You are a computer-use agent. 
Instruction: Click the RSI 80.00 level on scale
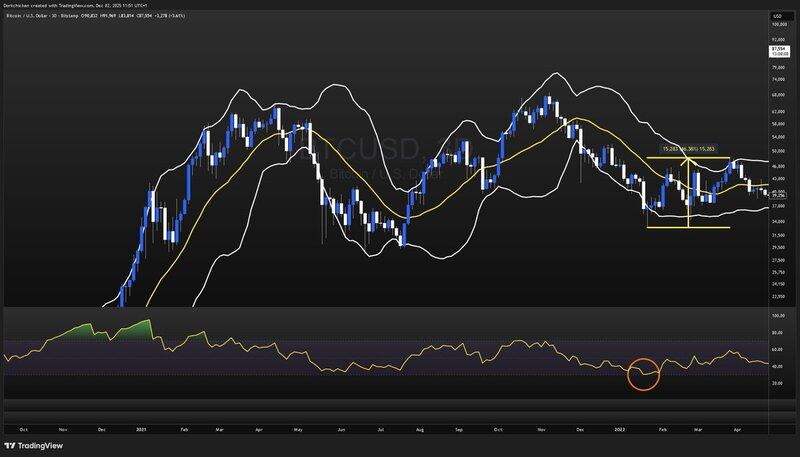pos(777,332)
